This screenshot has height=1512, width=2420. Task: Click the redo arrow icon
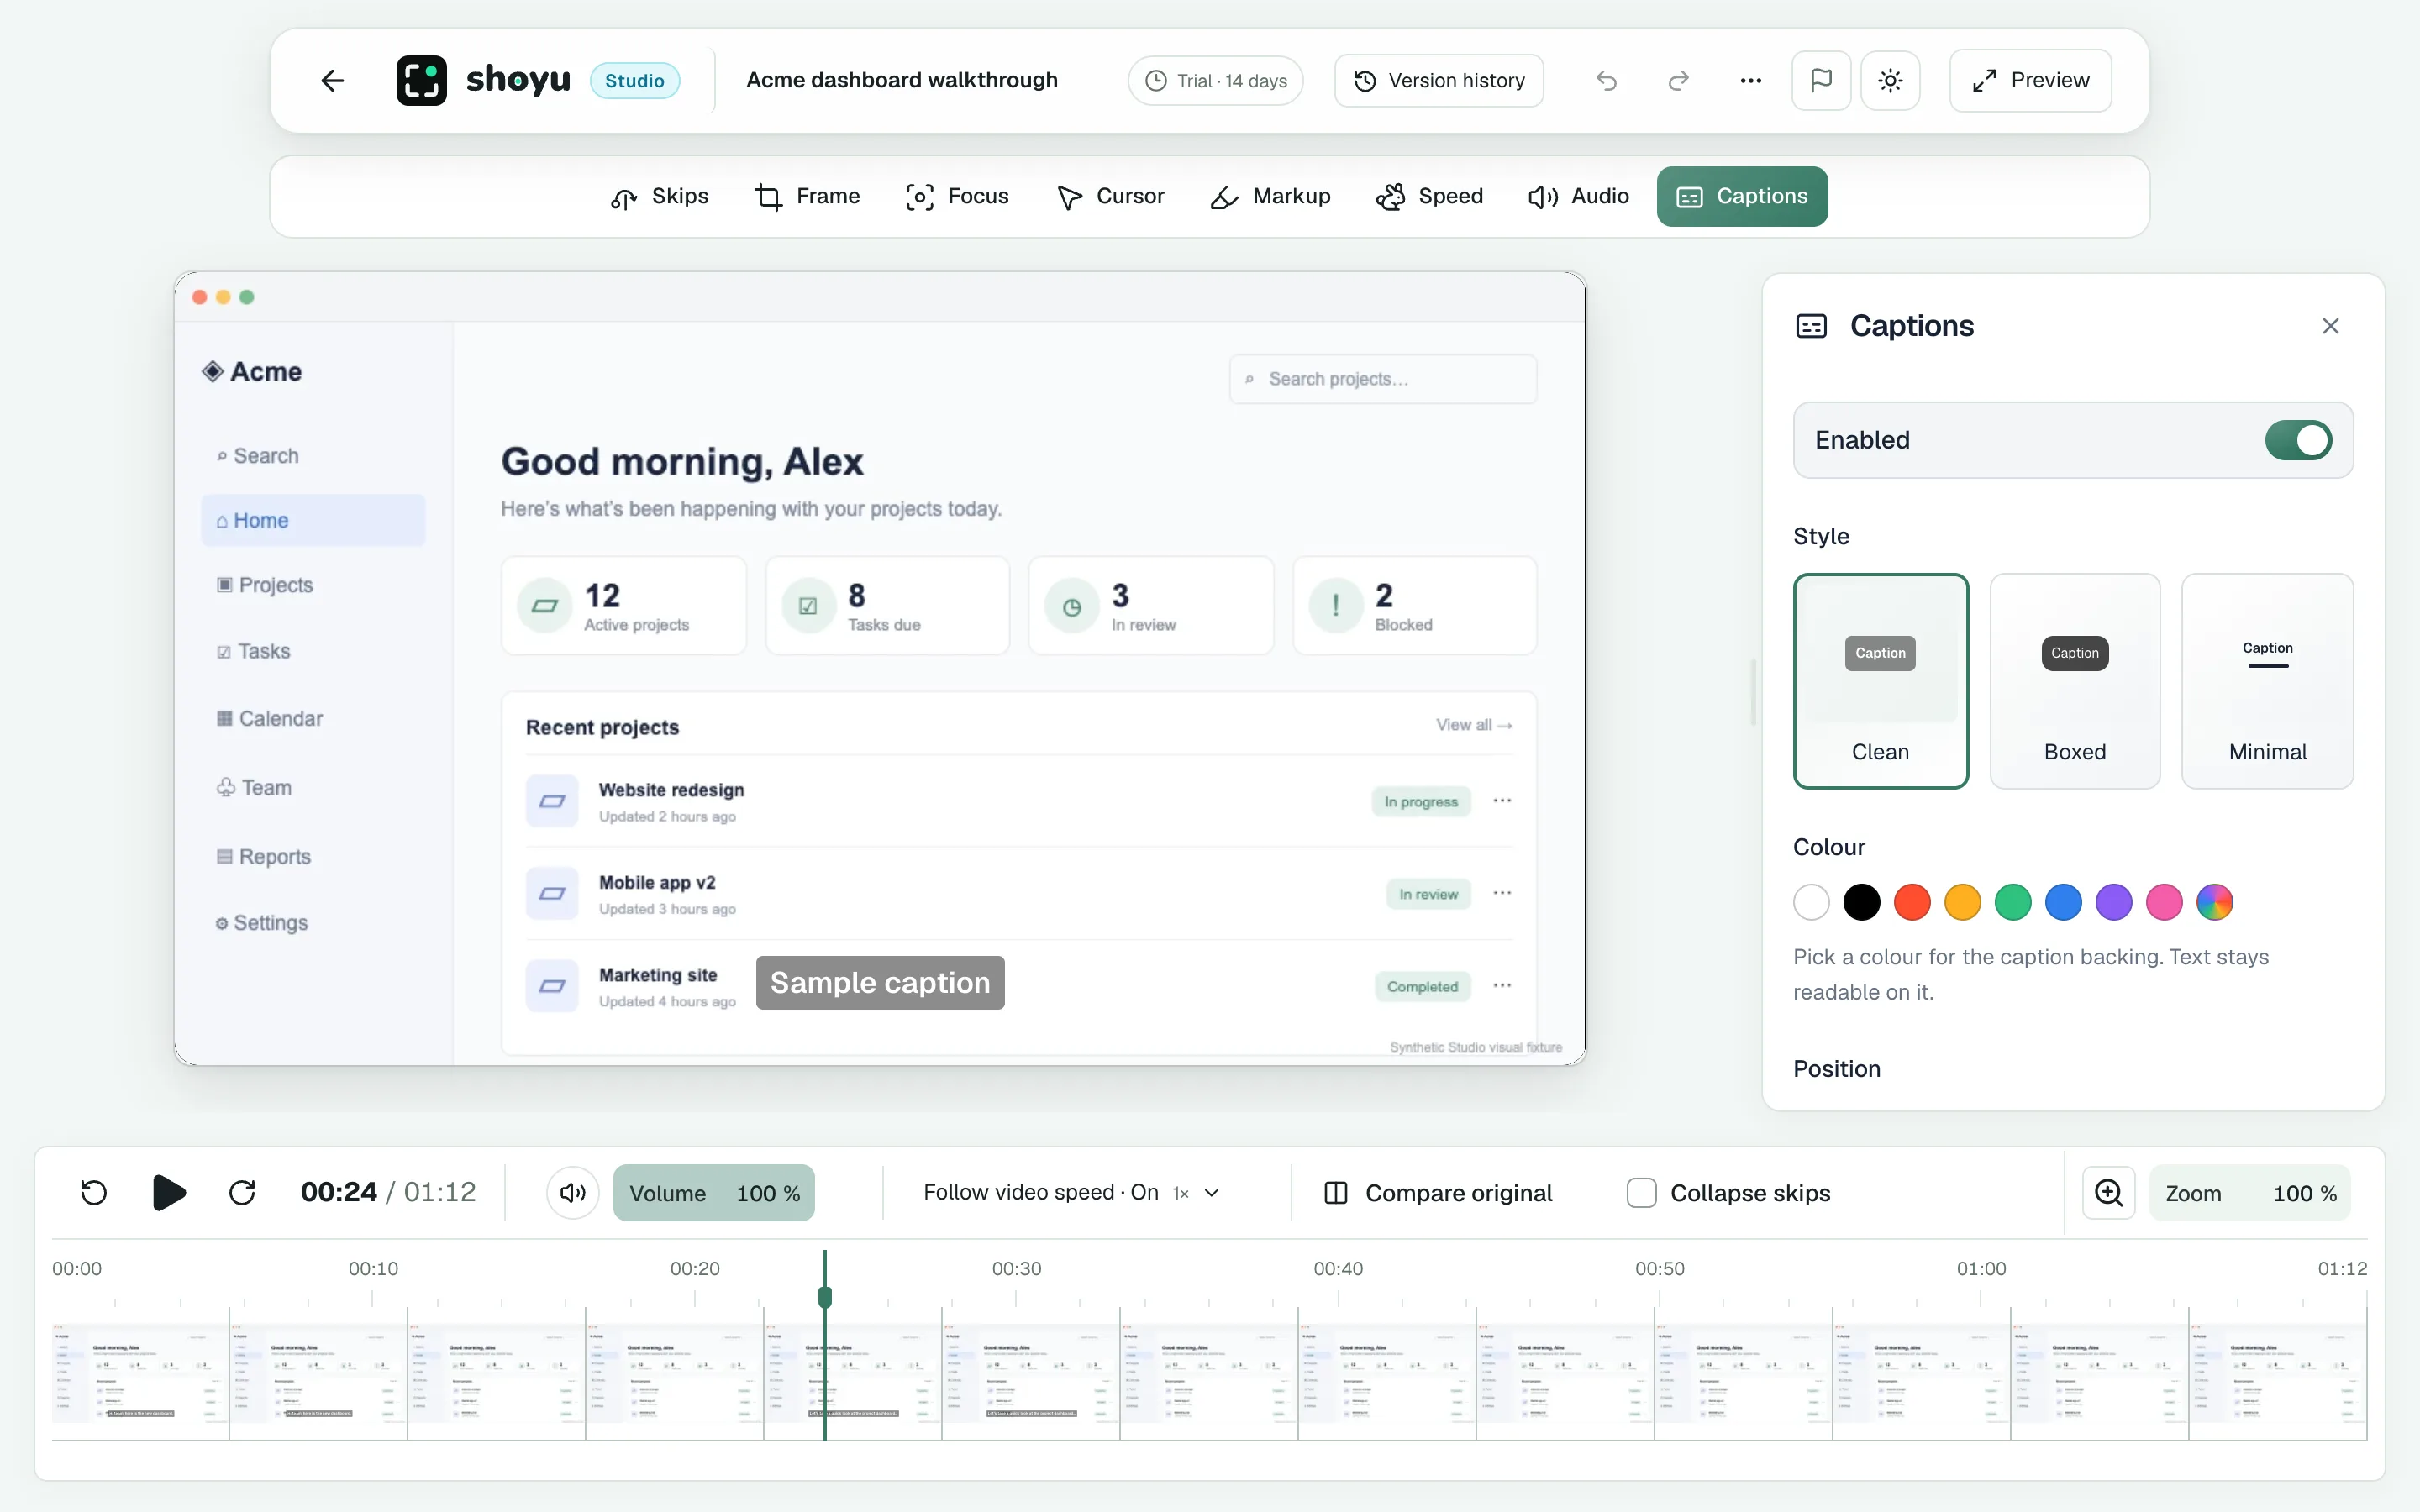tap(1678, 80)
